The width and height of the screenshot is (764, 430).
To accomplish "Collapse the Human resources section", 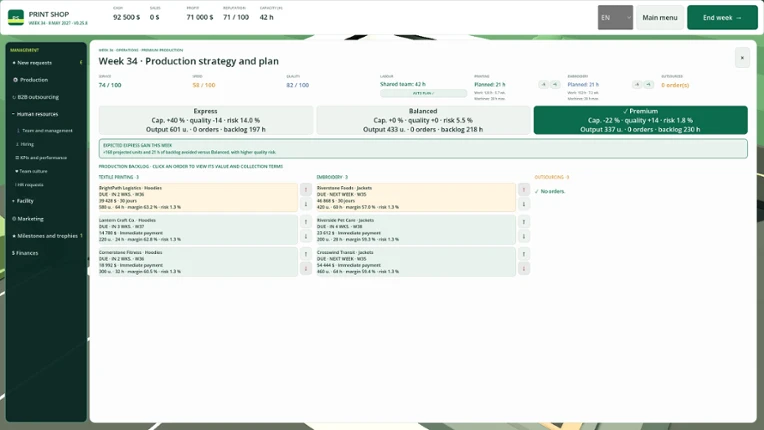I will 35,114.
